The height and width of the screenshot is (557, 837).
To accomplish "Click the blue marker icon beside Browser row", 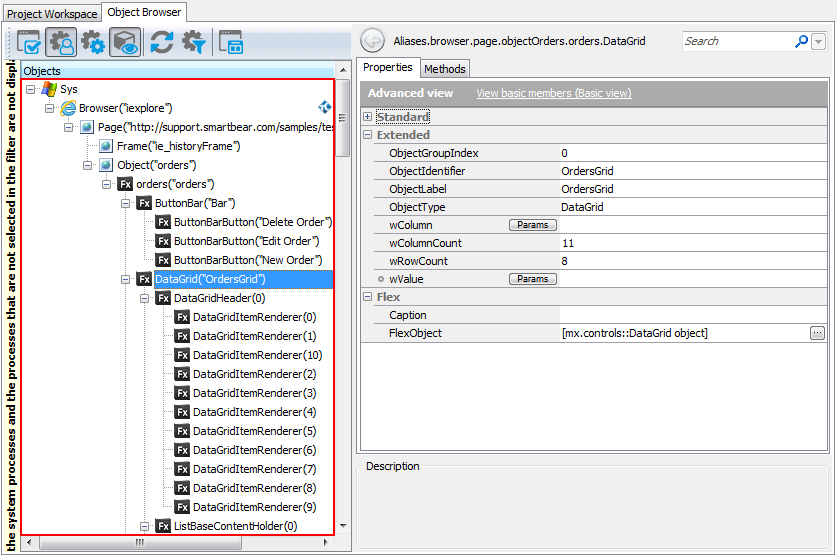I will tap(325, 107).
